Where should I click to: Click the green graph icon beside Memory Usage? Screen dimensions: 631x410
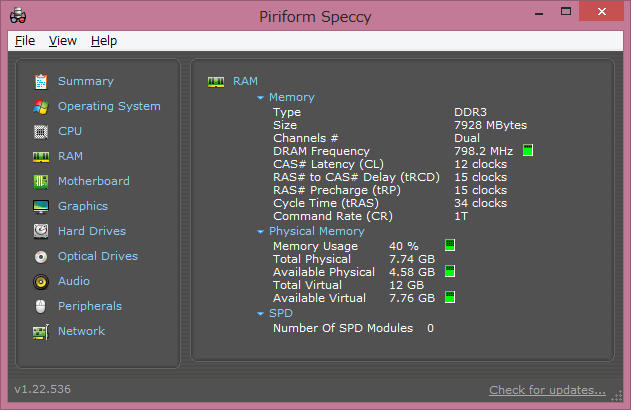[x=450, y=245]
